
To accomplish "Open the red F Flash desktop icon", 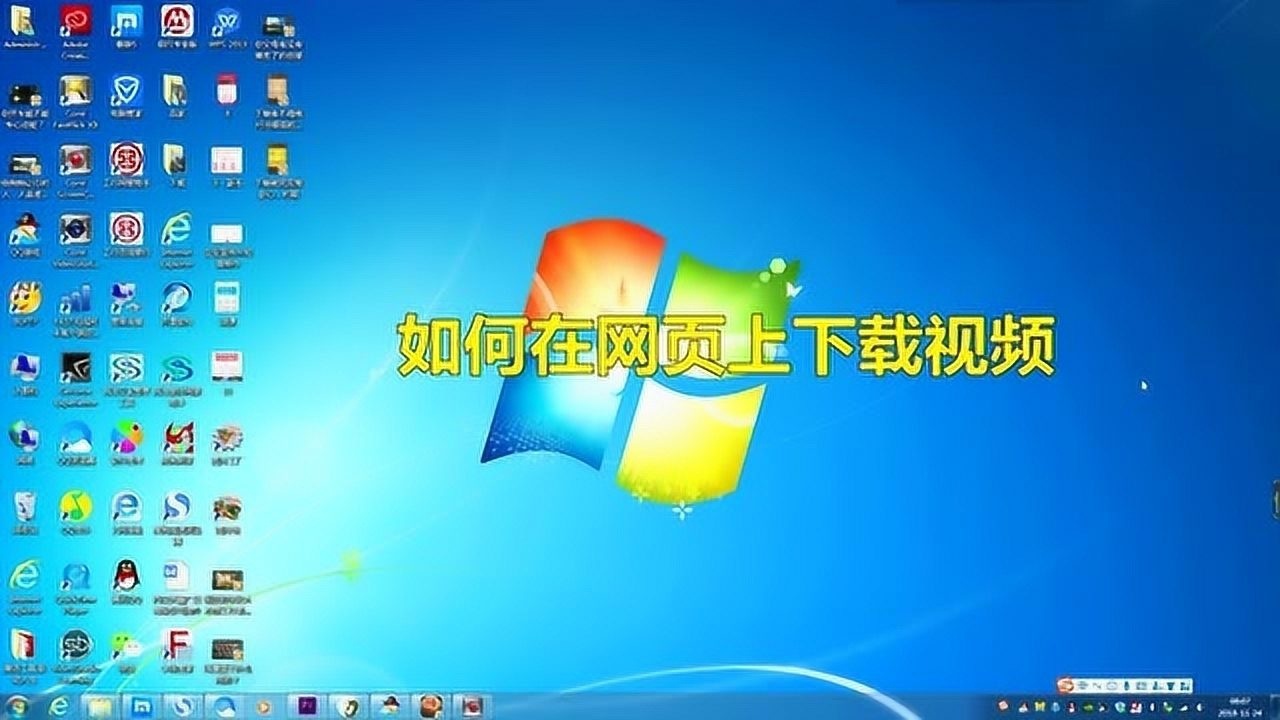I will click(x=177, y=649).
